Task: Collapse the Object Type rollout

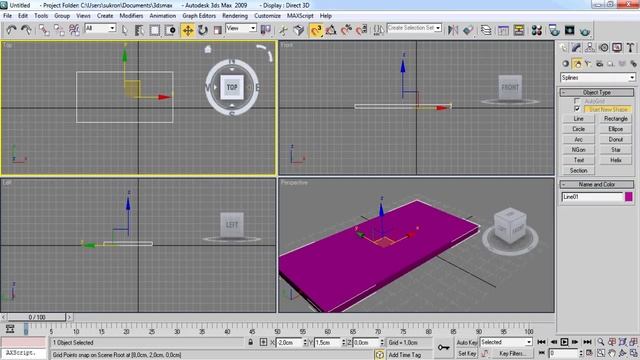Action: (597, 92)
